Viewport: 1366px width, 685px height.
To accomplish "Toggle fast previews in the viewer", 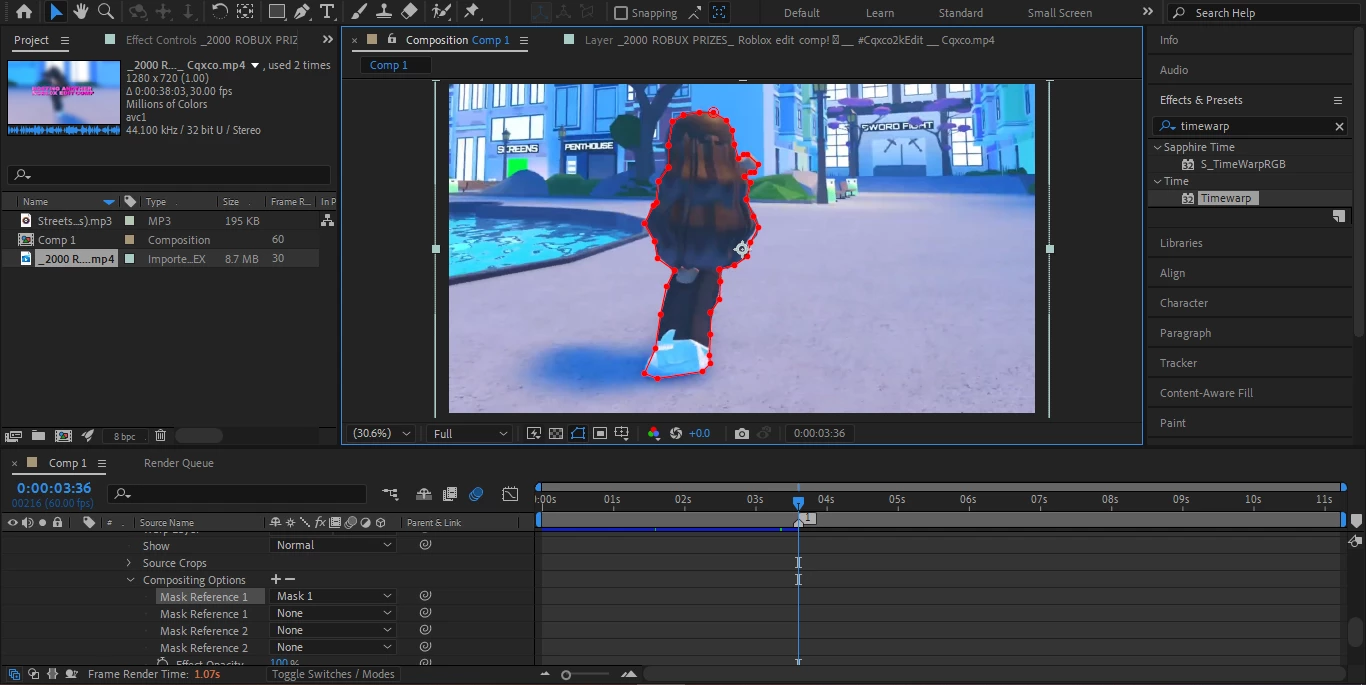I will point(534,433).
